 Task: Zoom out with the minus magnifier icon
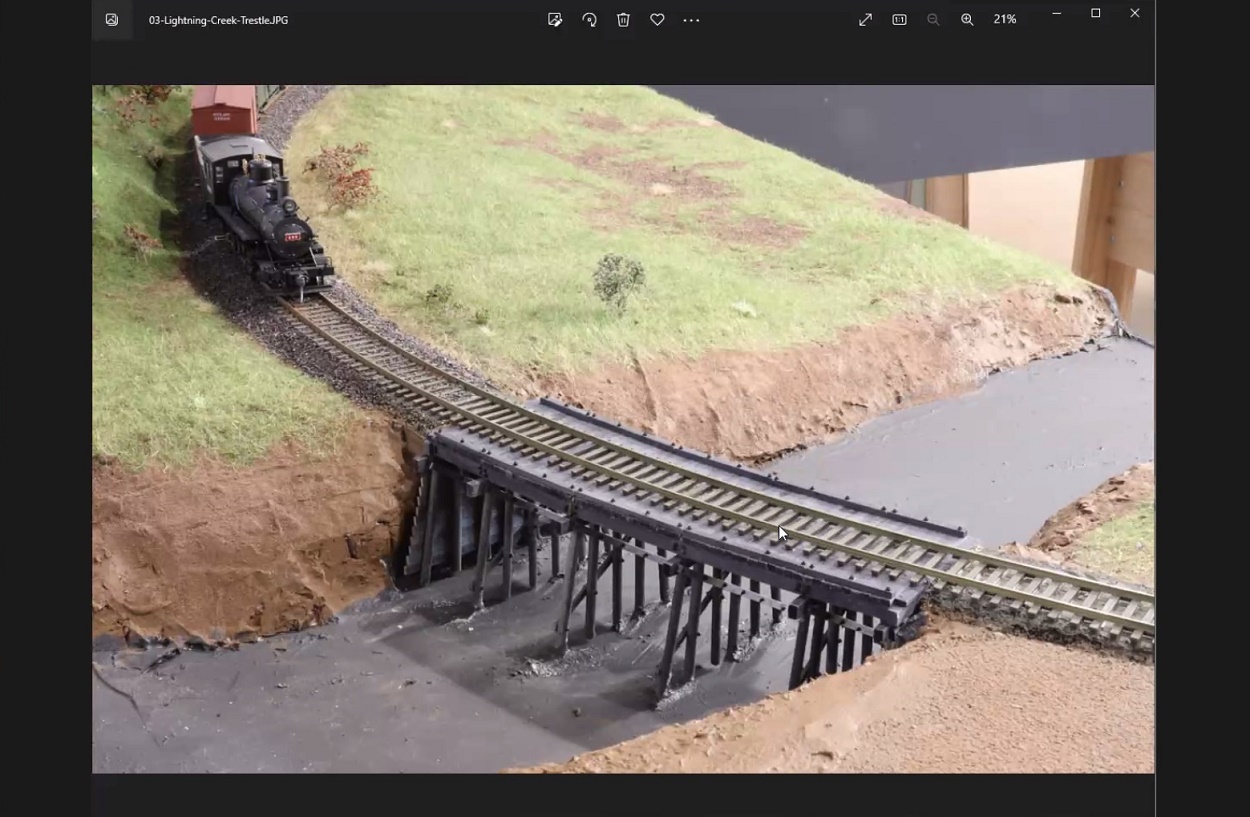933,20
